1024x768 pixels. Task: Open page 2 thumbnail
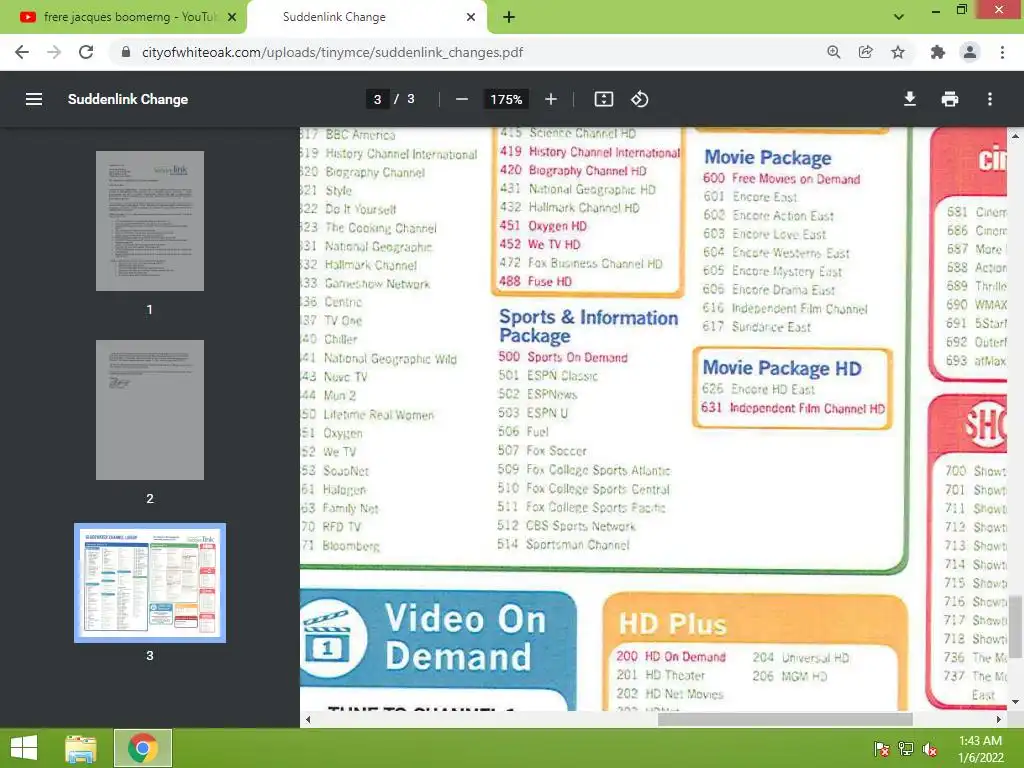pyautogui.click(x=150, y=409)
